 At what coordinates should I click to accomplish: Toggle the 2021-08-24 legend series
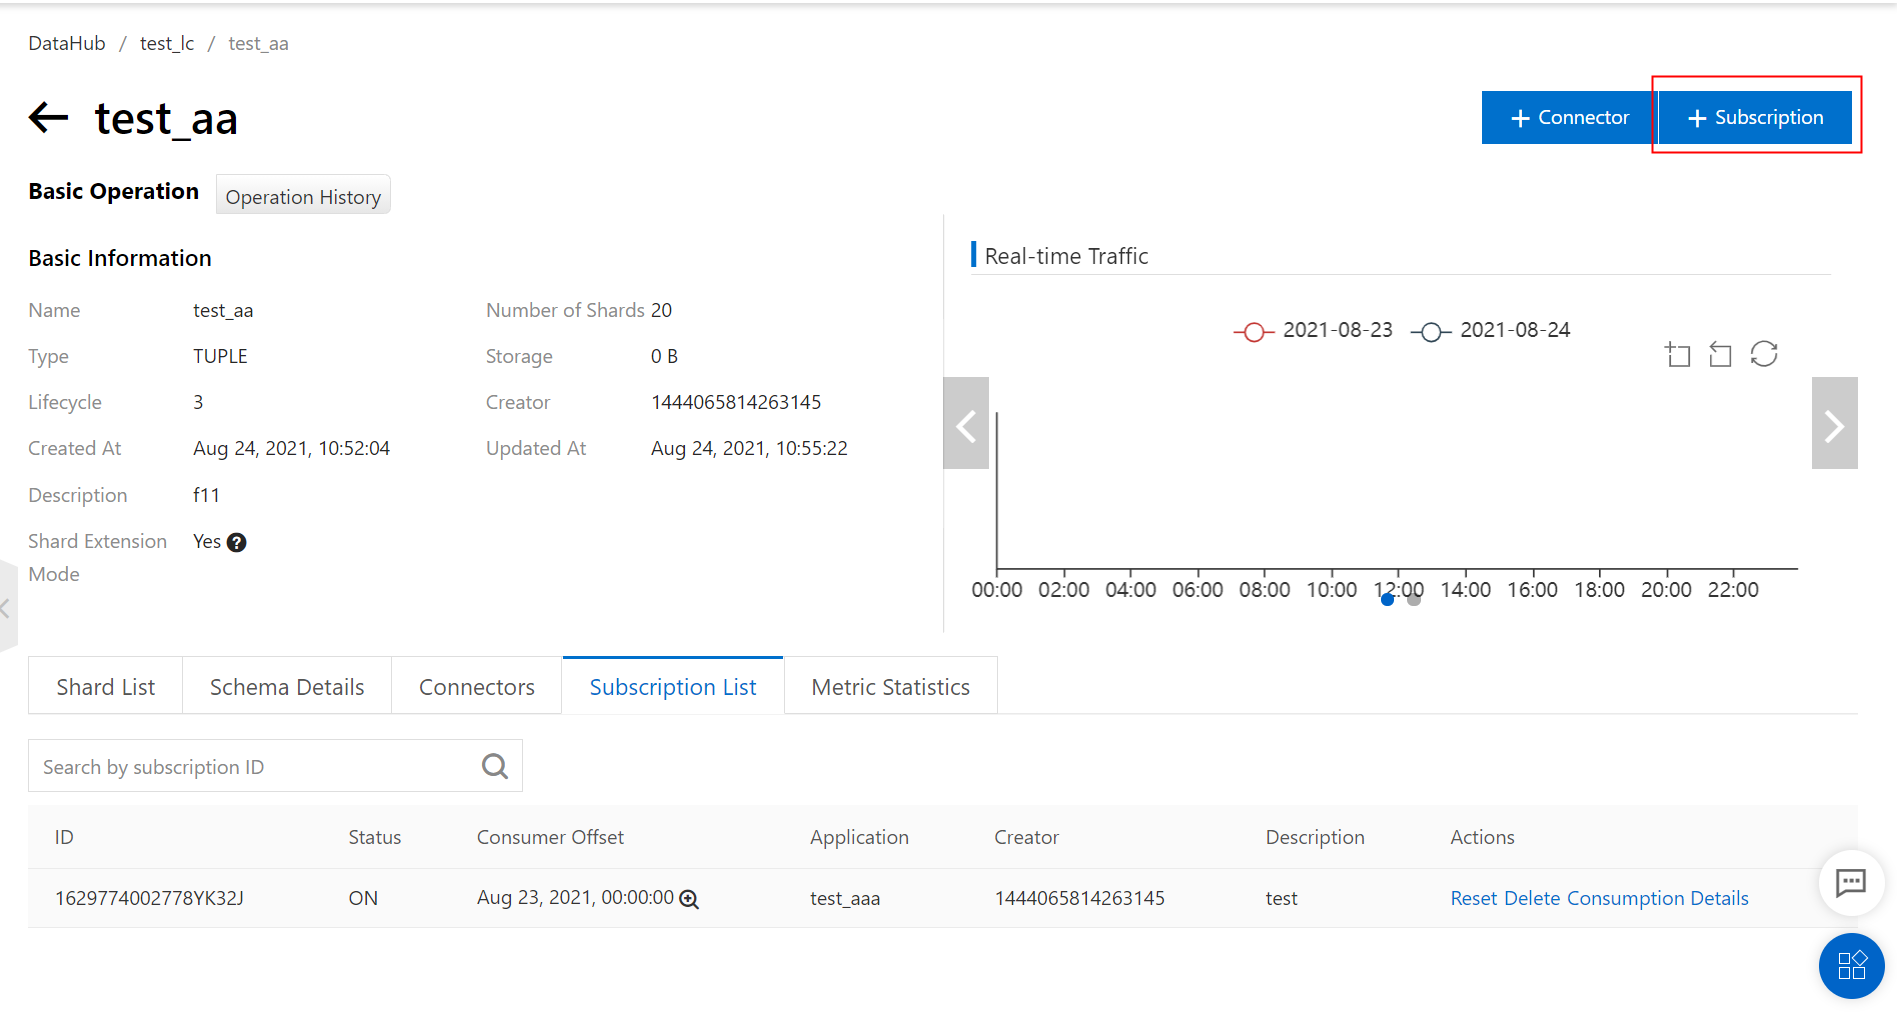tap(1491, 331)
